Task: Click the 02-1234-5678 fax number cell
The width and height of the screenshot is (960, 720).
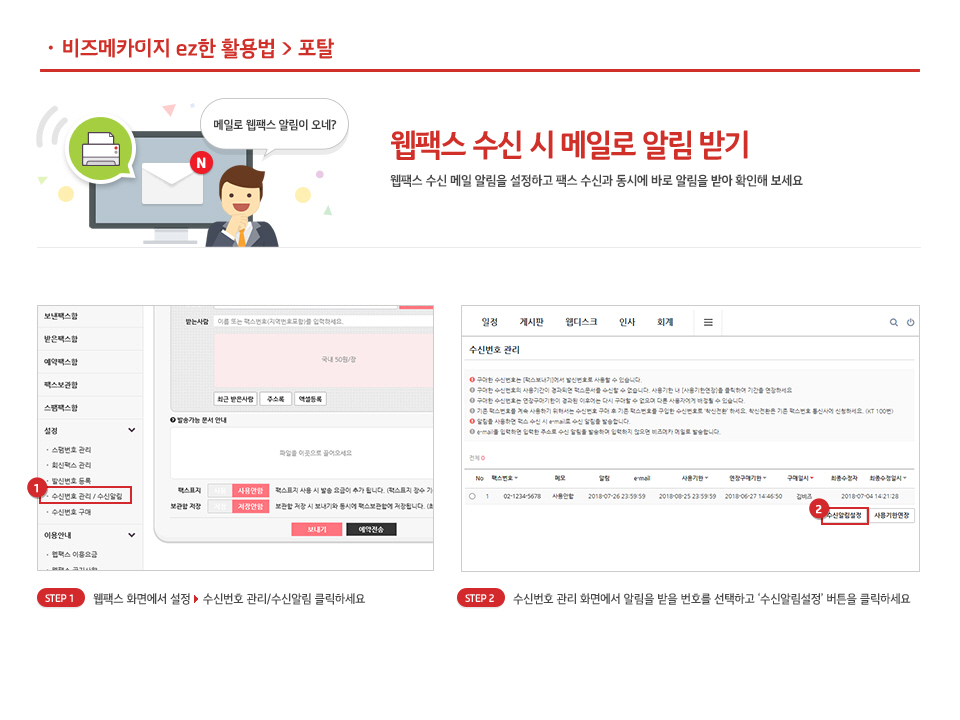Action: point(522,497)
